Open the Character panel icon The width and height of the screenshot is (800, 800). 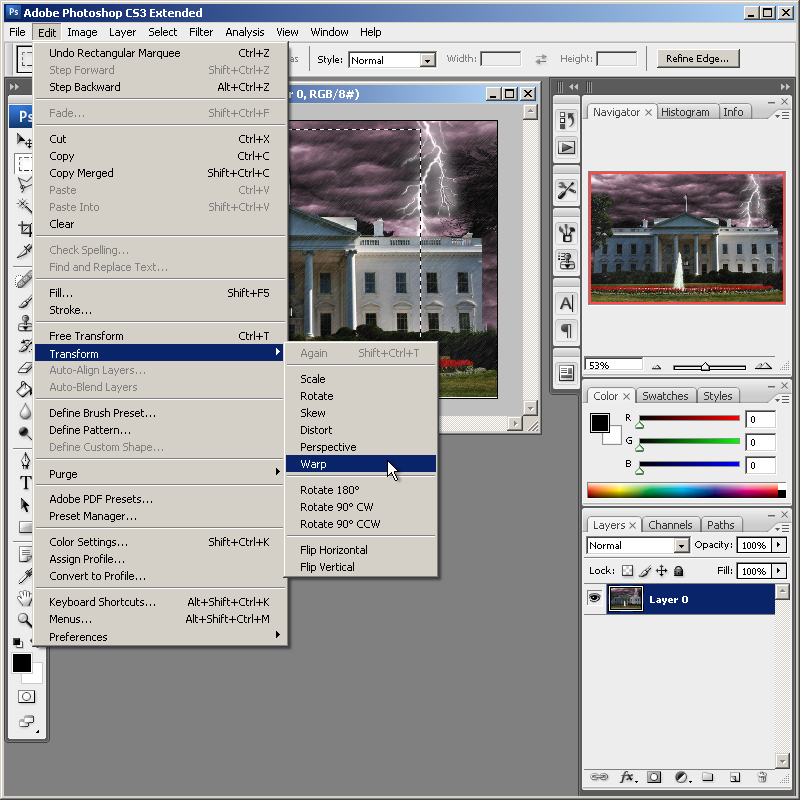click(566, 304)
